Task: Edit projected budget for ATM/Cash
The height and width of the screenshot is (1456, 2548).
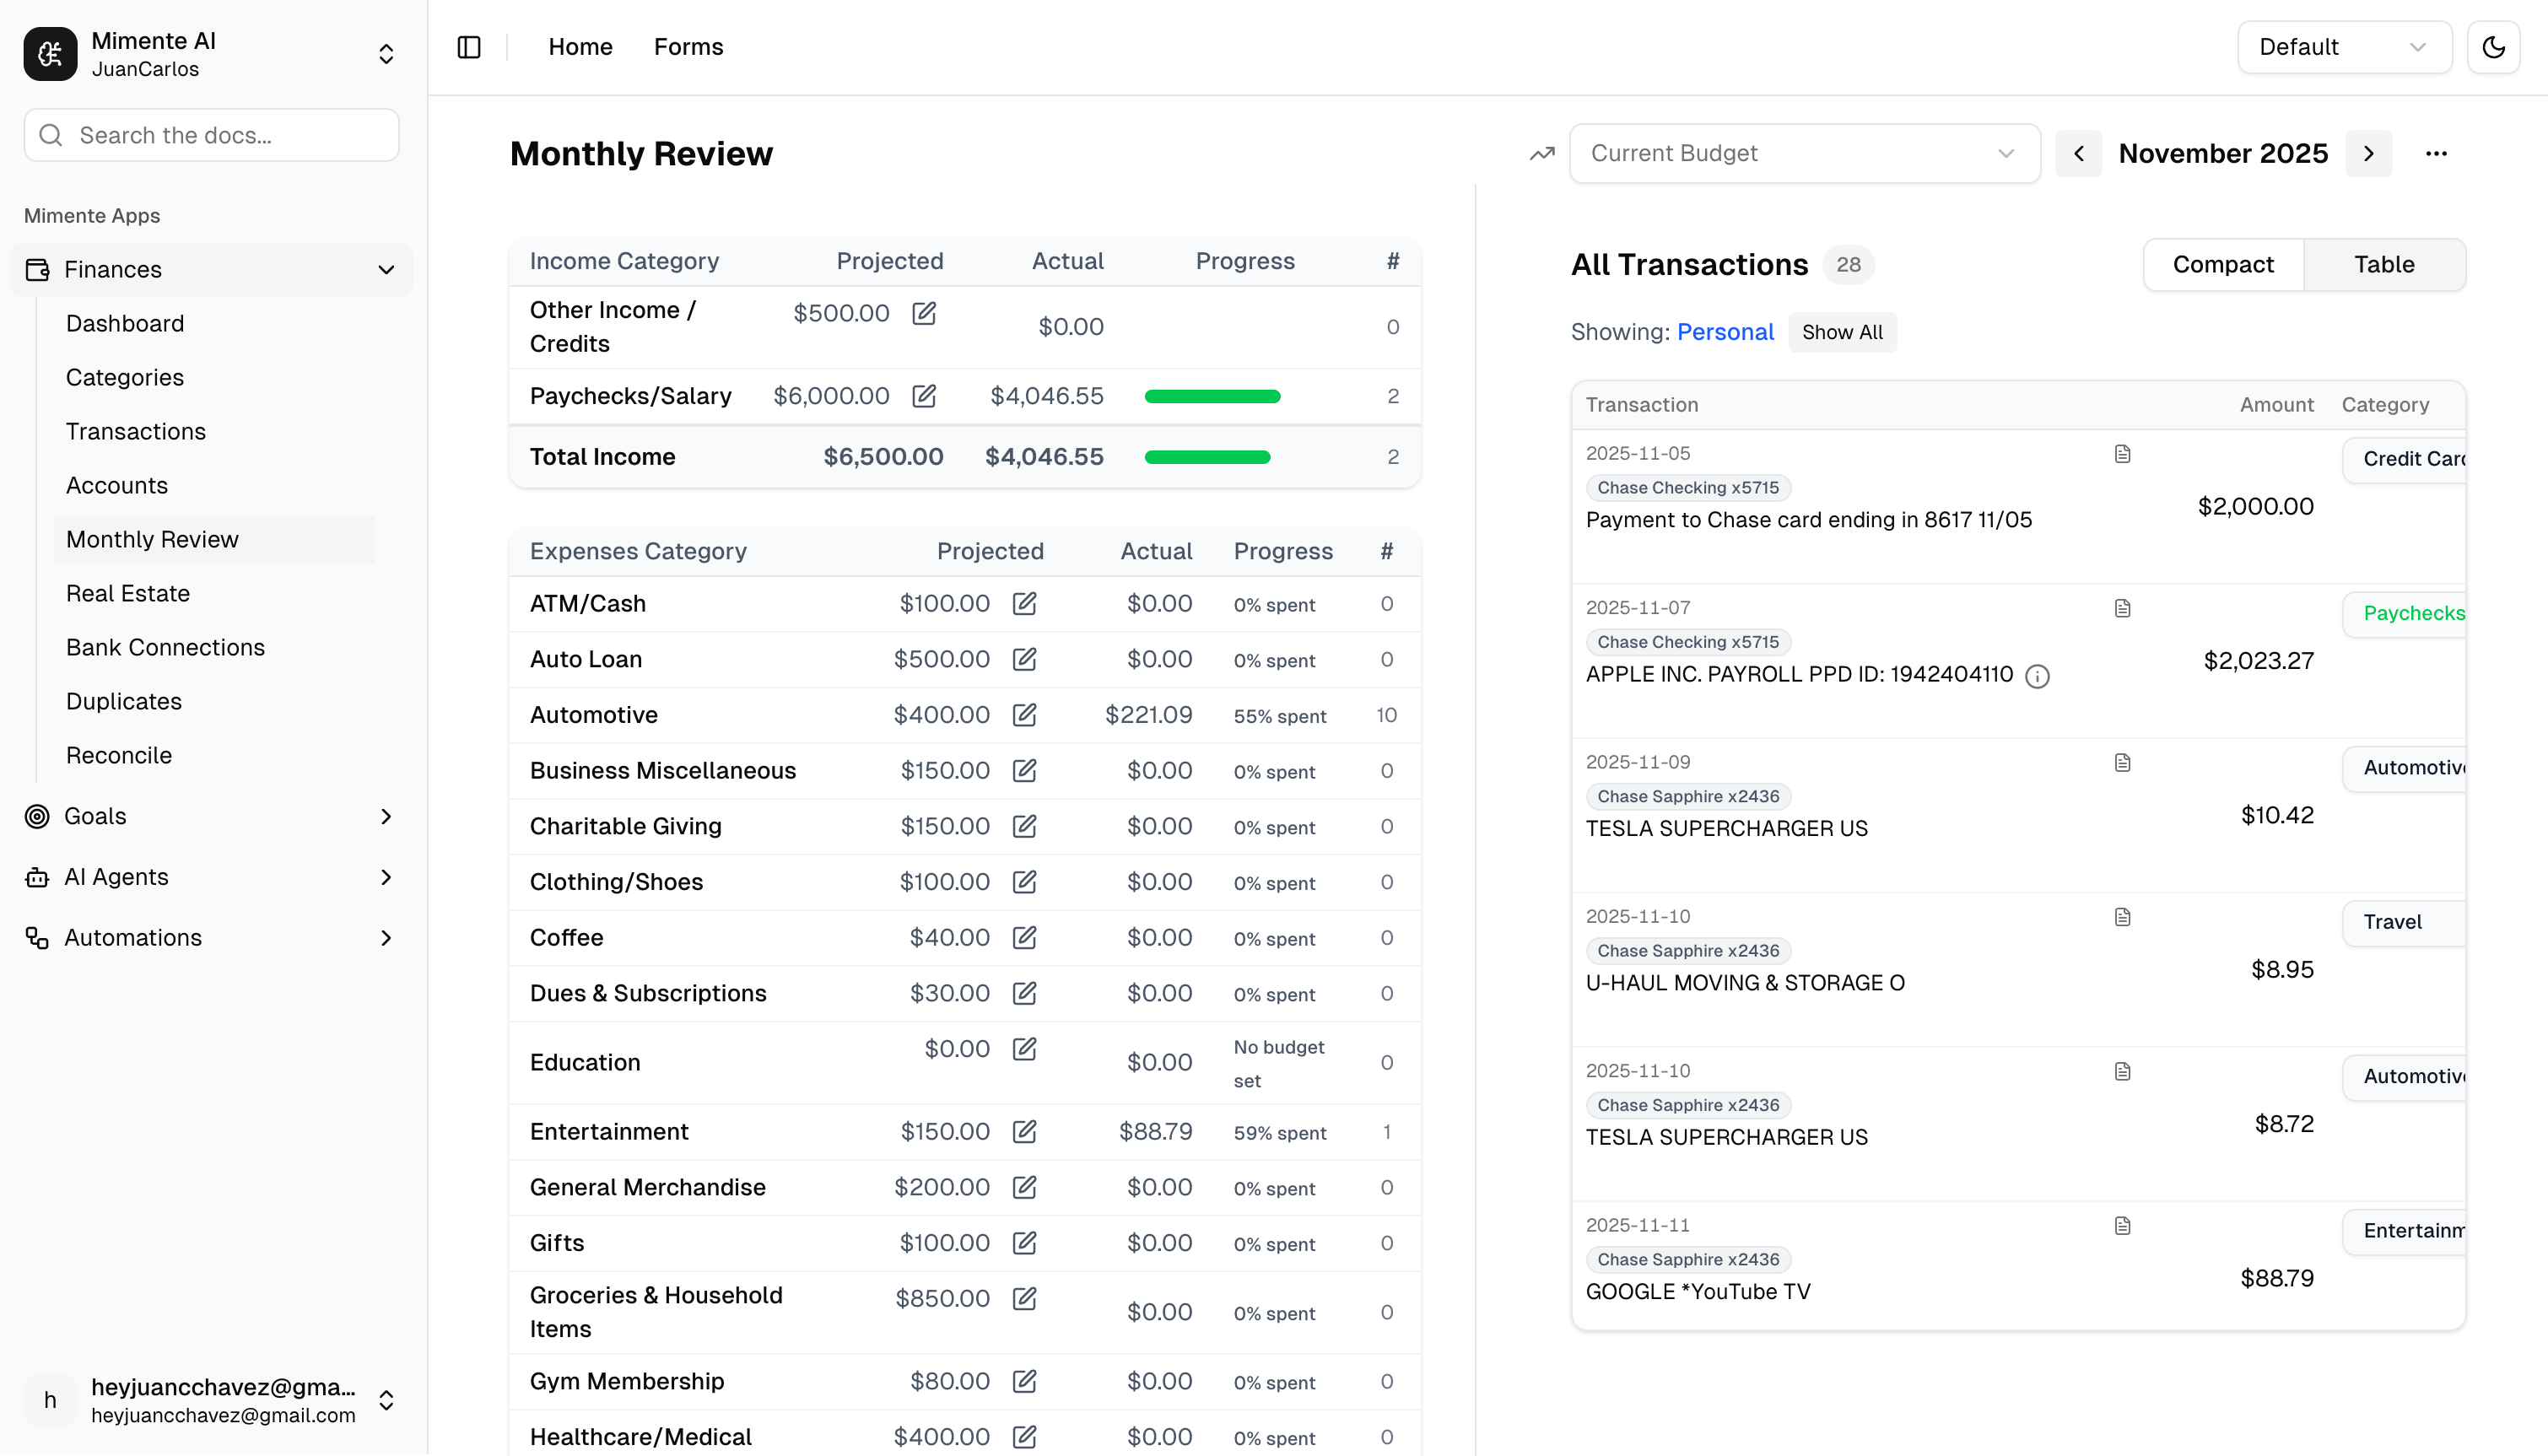Action: (1024, 603)
